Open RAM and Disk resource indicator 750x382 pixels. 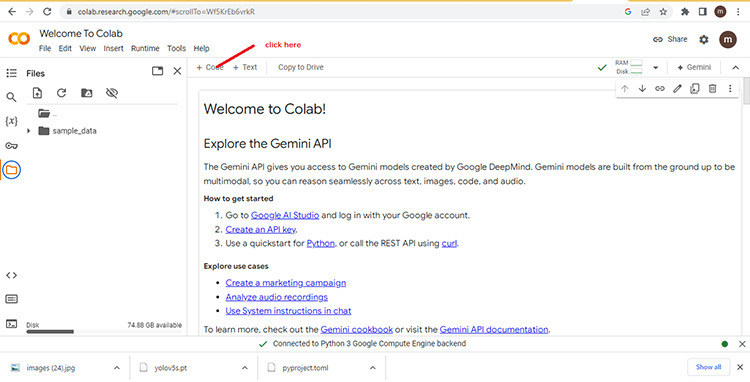tap(629, 67)
